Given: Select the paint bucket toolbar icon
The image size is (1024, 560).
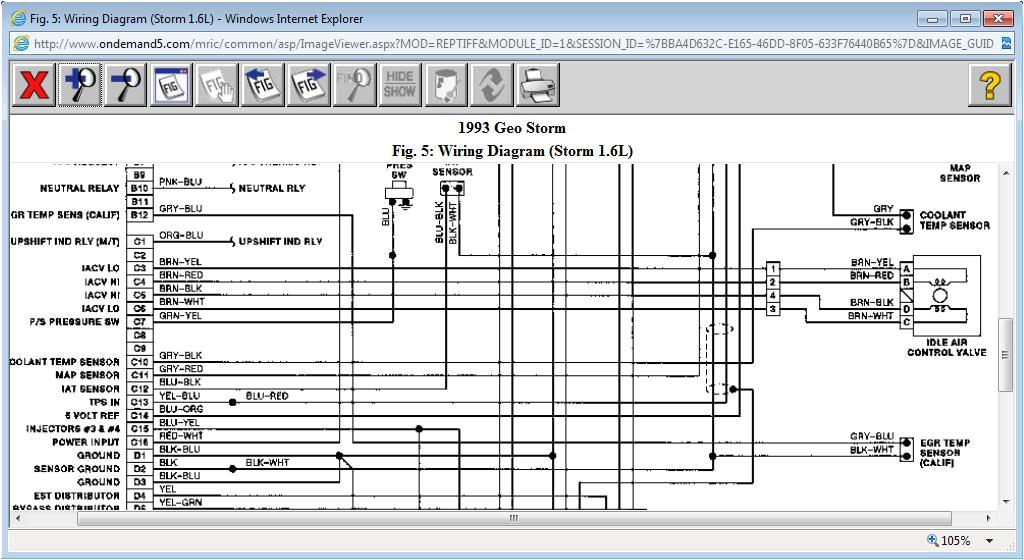Looking at the screenshot, I should click(x=446, y=85).
